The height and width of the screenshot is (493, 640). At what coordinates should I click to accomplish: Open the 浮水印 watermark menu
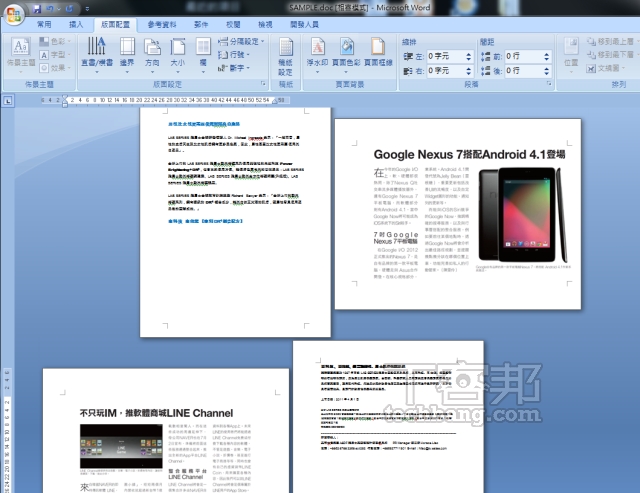click(x=317, y=55)
